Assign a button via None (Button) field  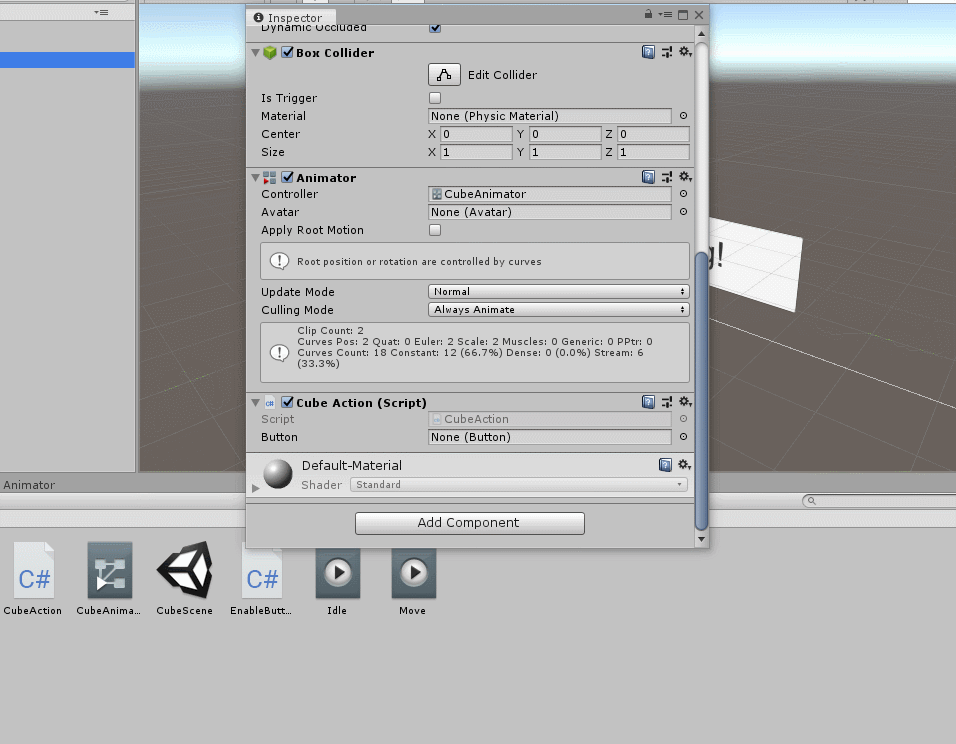[x=549, y=437]
